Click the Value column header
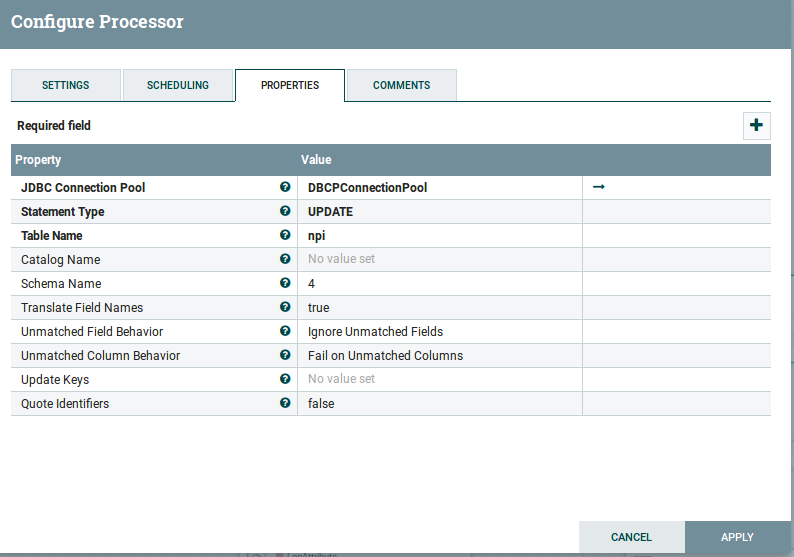 pyautogui.click(x=316, y=160)
